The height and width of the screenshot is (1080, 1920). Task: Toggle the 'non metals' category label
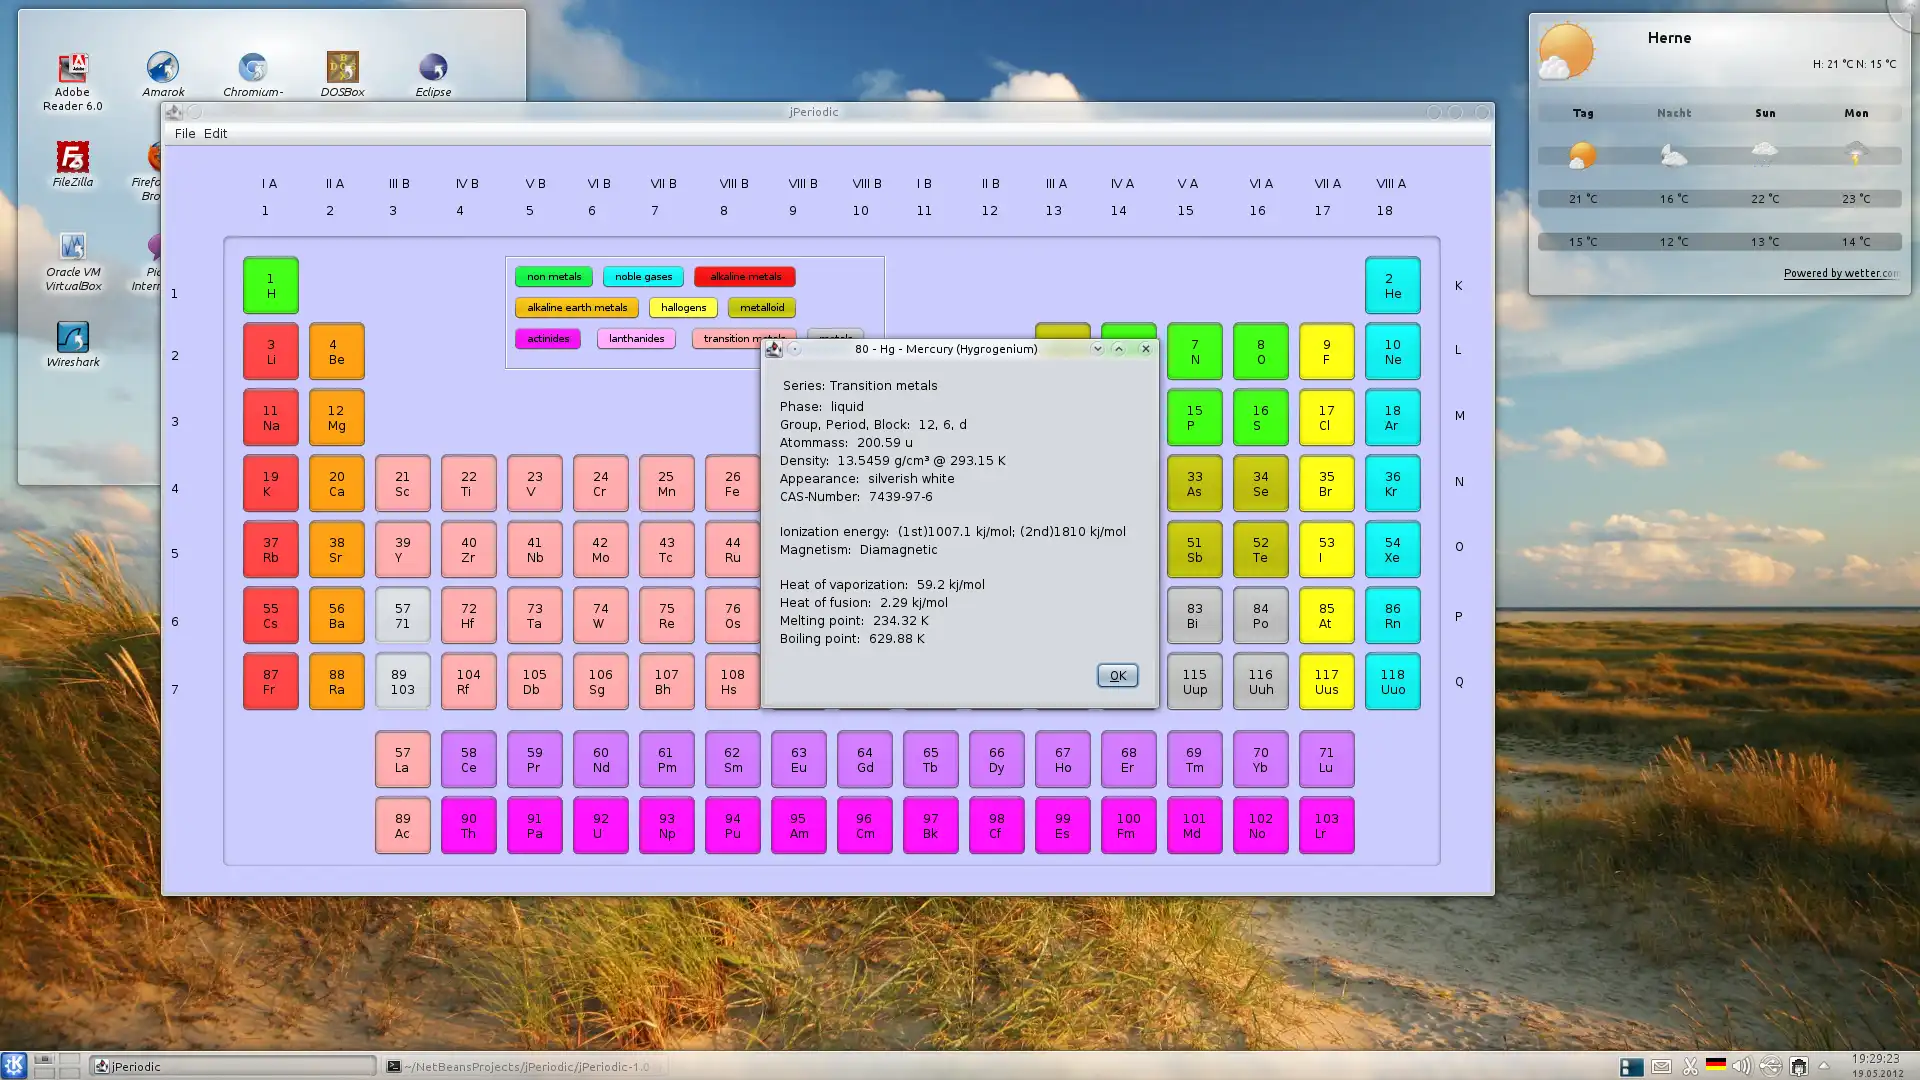[x=555, y=276]
